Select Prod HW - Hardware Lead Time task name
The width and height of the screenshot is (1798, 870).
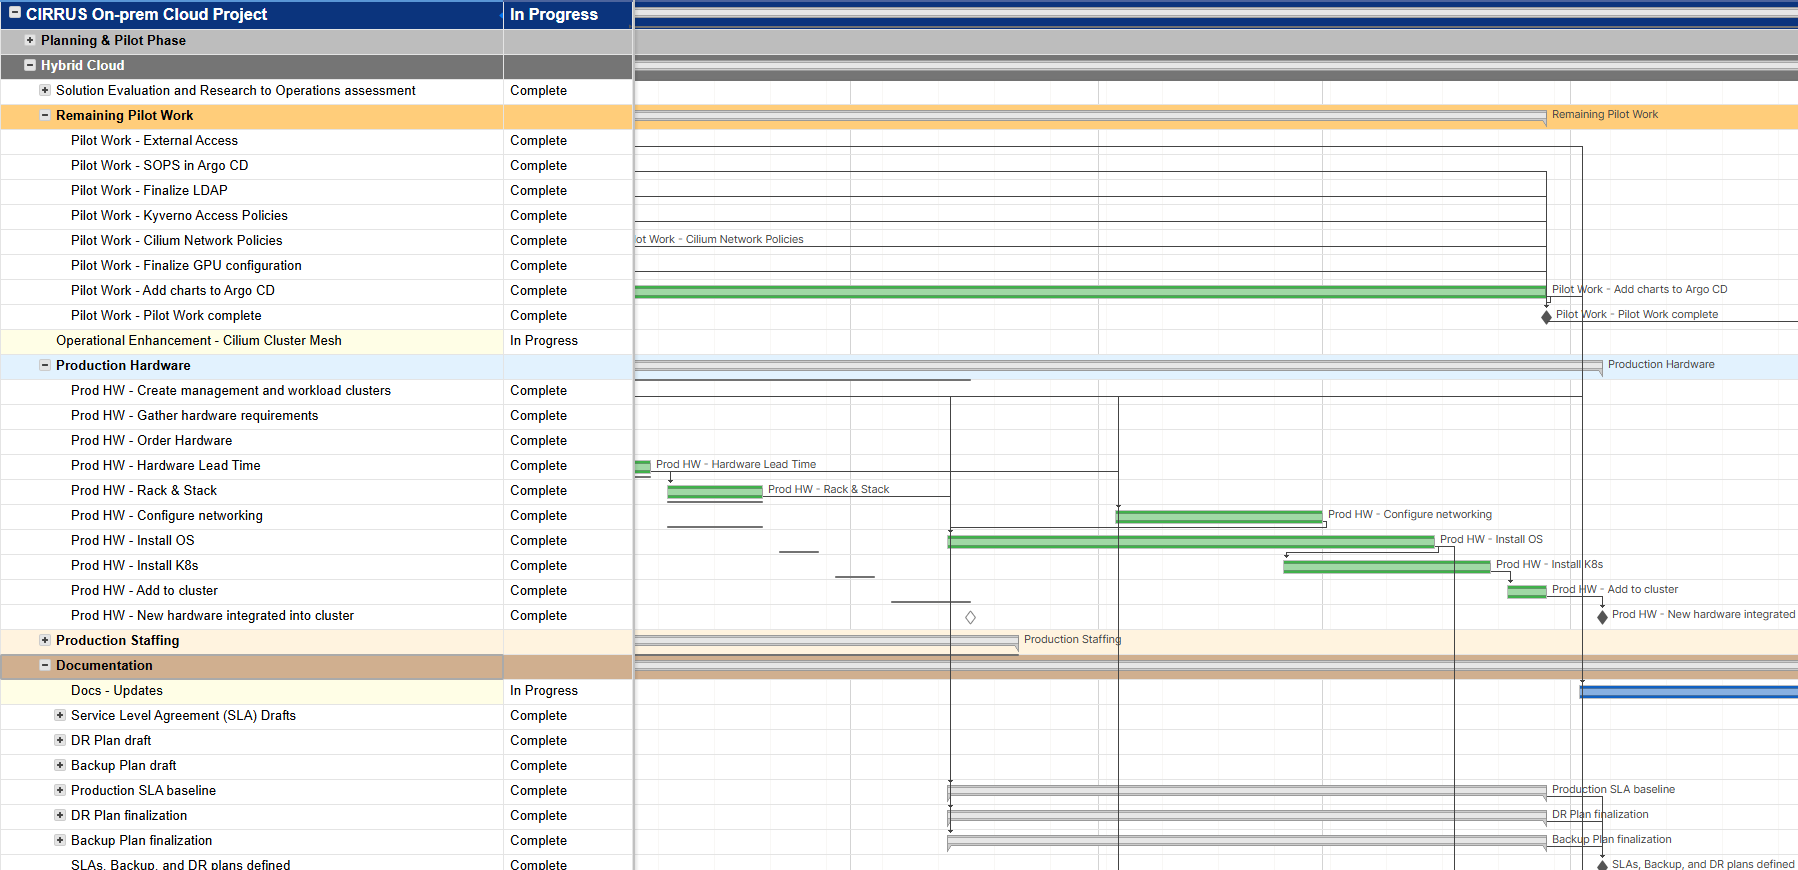pyautogui.click(x=165, y=466)
